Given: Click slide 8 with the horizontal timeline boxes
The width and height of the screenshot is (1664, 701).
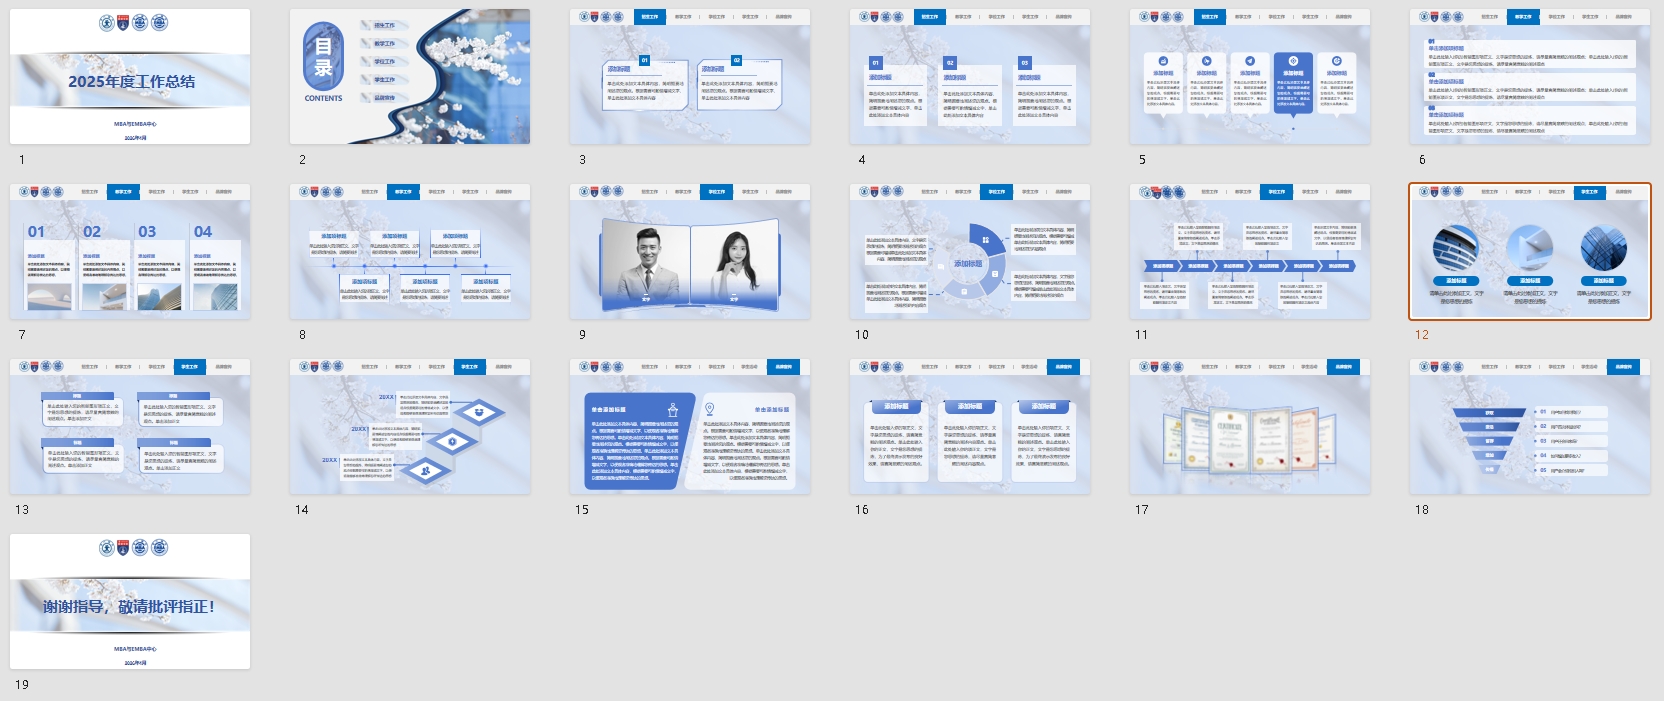Looking at the screenshot, I should pos(410,252).
